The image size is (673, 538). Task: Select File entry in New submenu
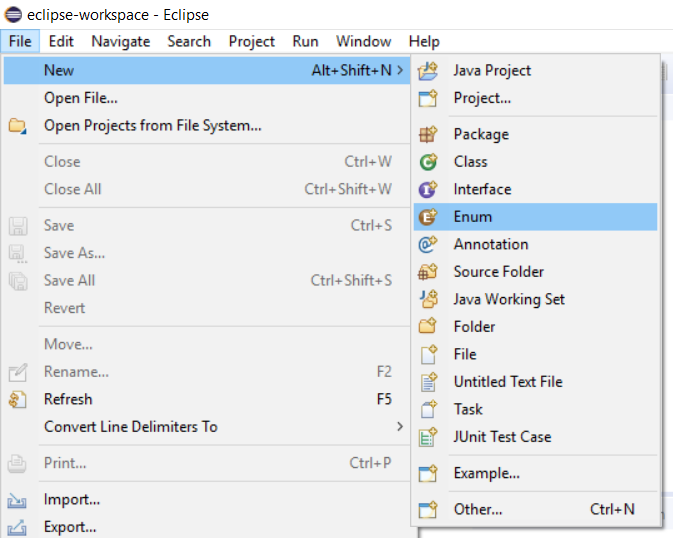[x=536, y=354]
